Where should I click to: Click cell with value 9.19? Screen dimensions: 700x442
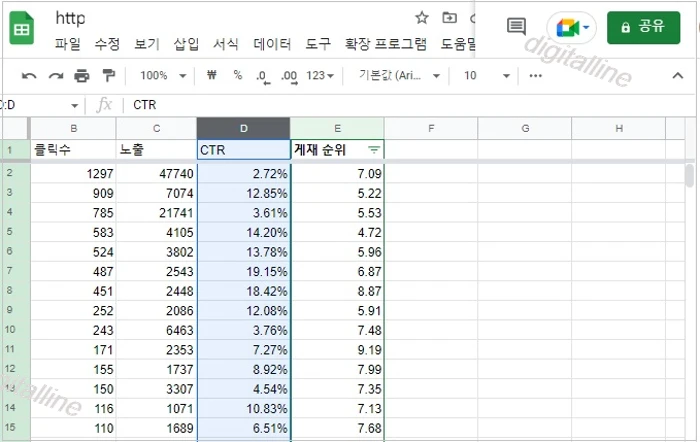337,350
